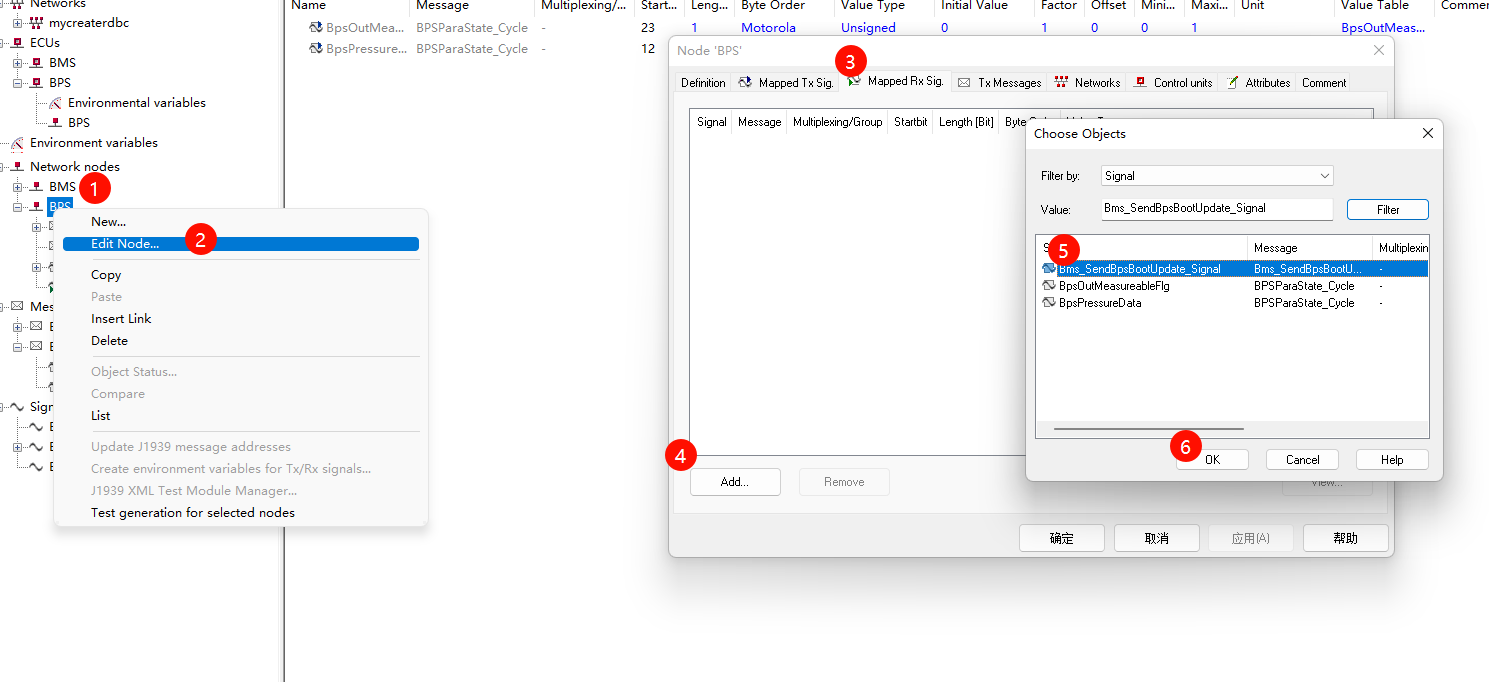Click the 确定 button

(1062, 538)
